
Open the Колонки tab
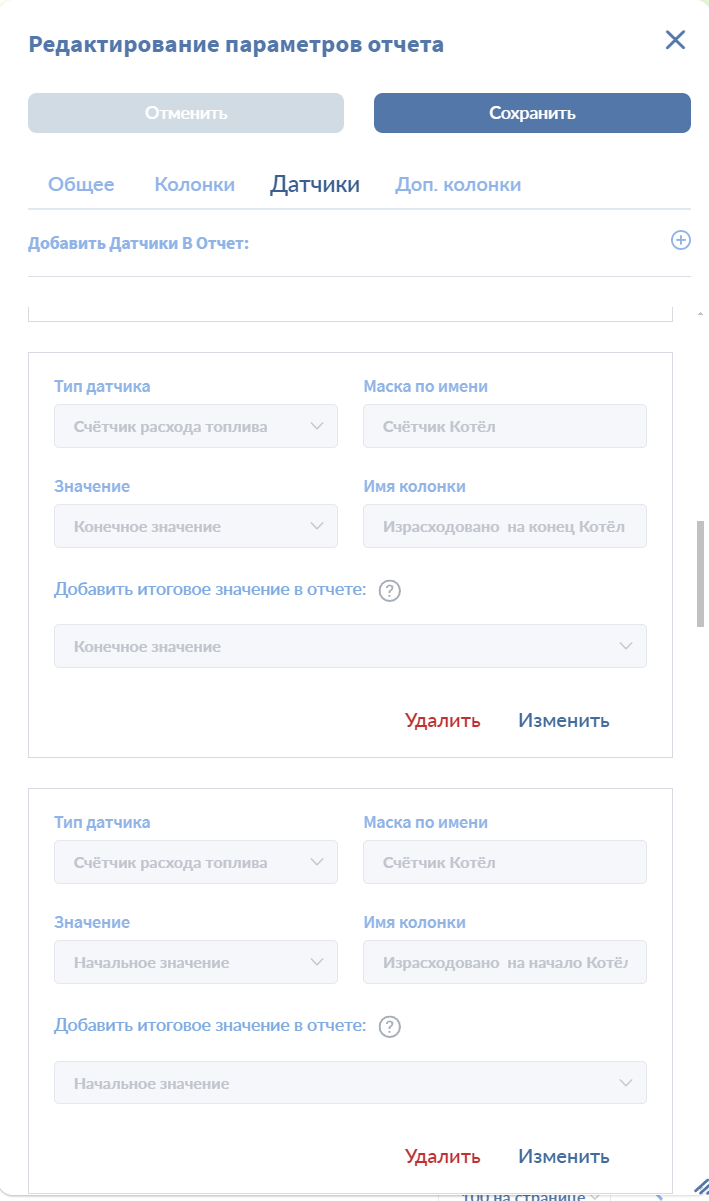click(x=194, y=185)
